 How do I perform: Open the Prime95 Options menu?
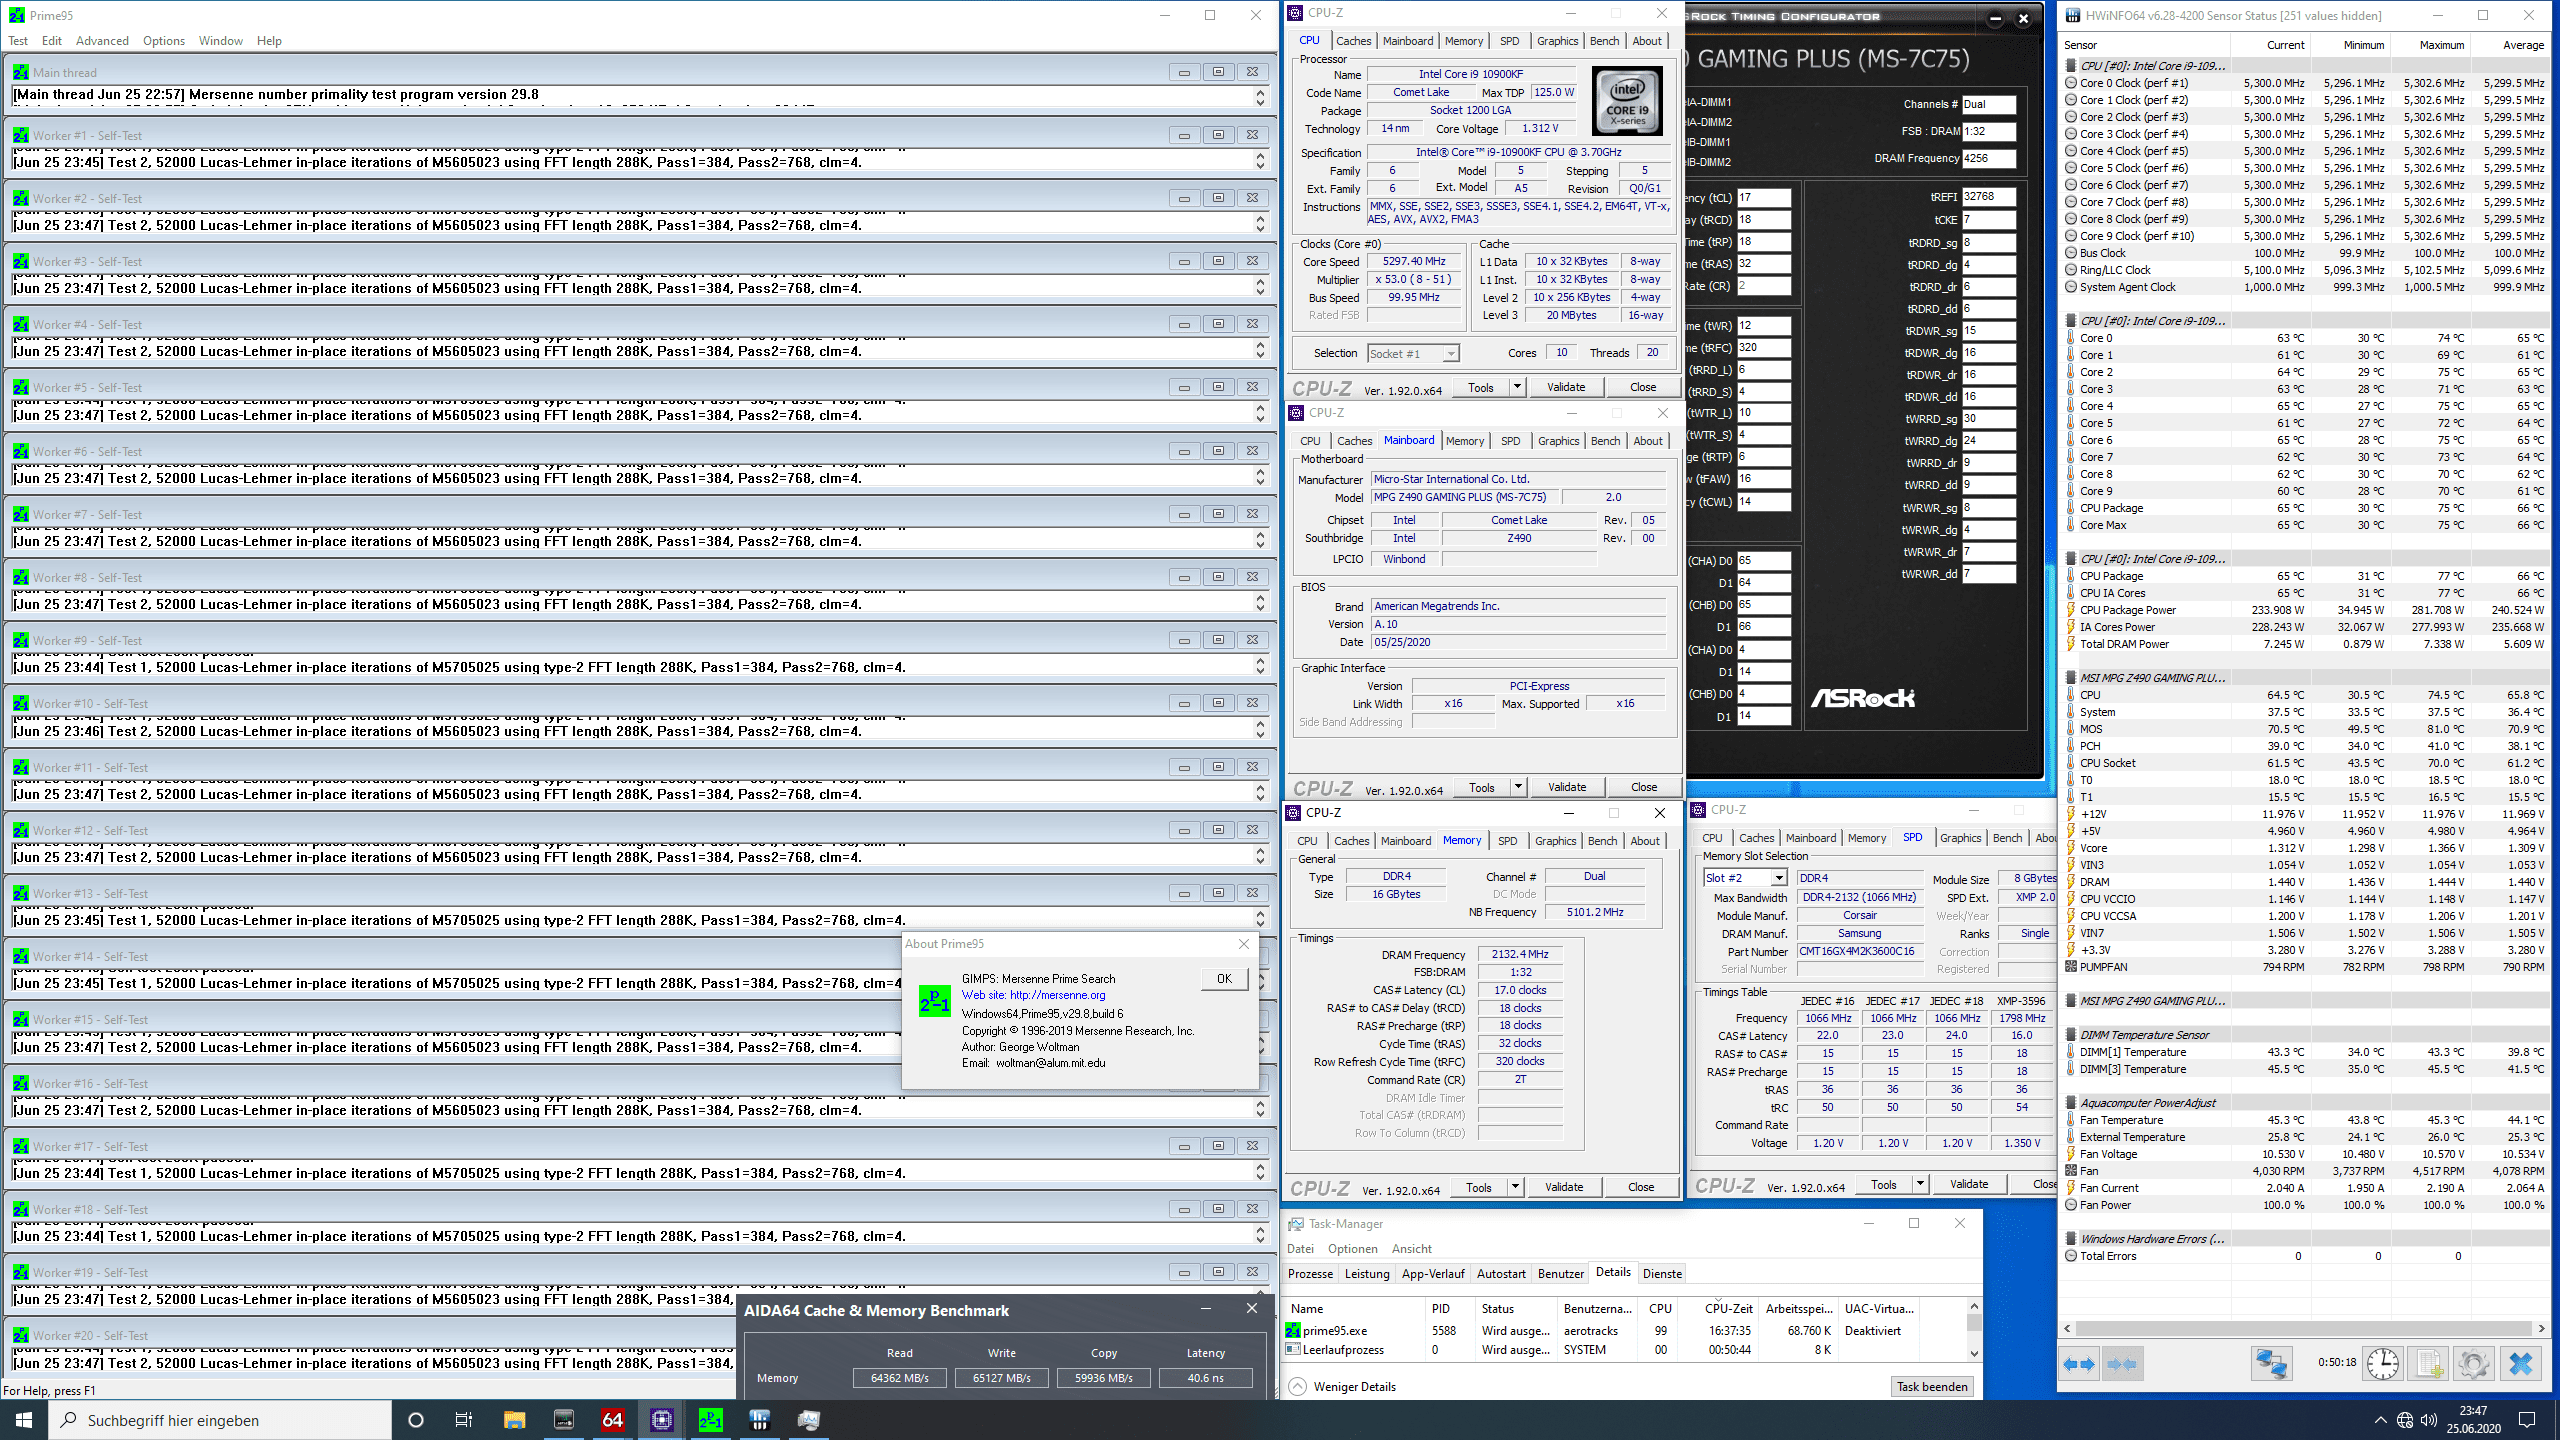pyautogui.click(x=164, y=41)
